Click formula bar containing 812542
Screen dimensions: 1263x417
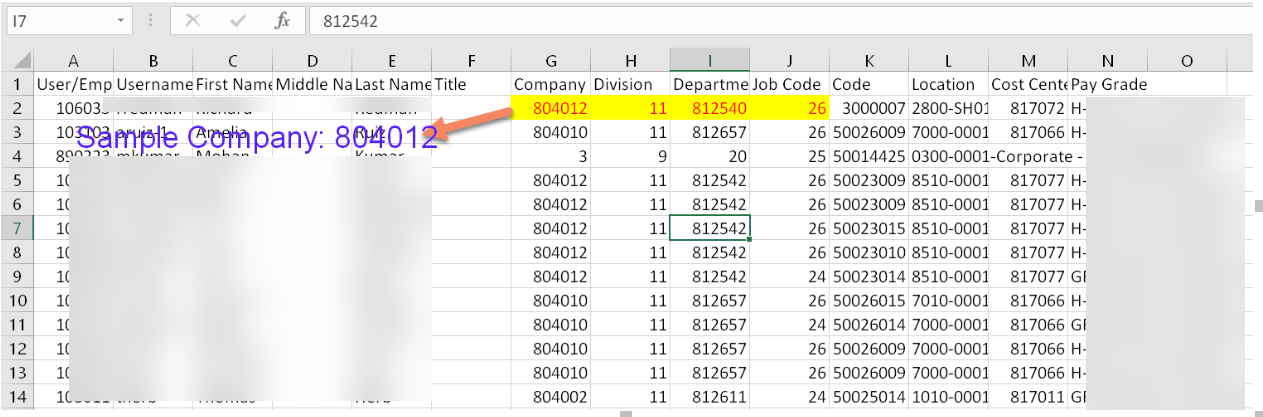coord(780,20)
